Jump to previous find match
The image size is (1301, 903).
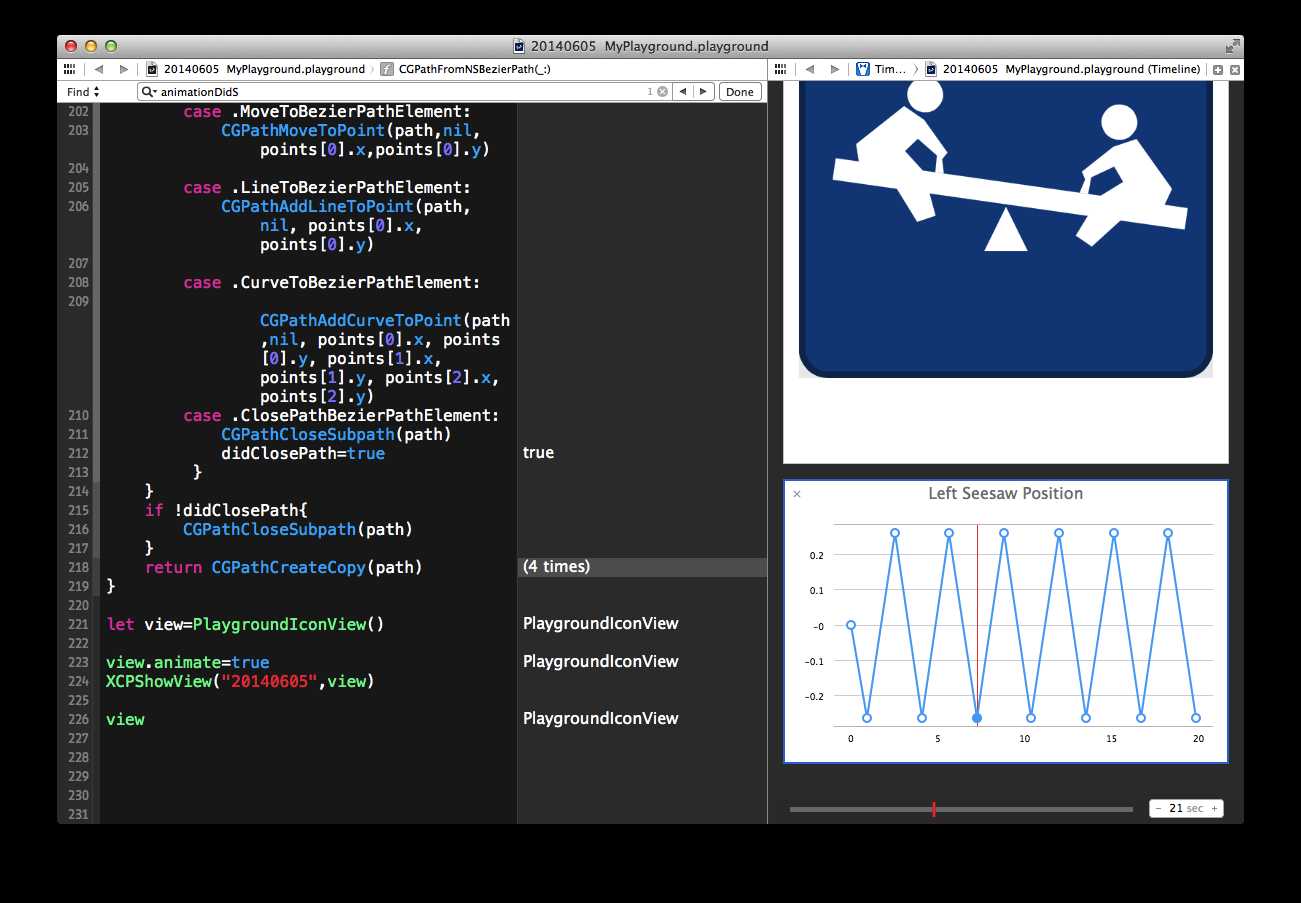pos(683,92)
